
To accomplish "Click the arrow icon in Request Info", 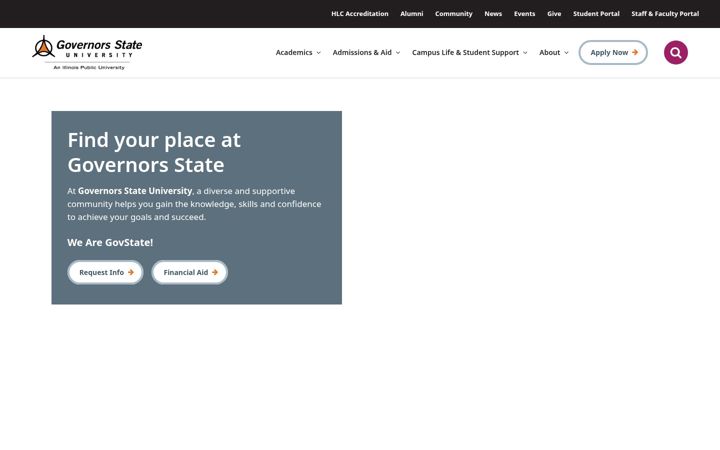I will coord(131,272).
